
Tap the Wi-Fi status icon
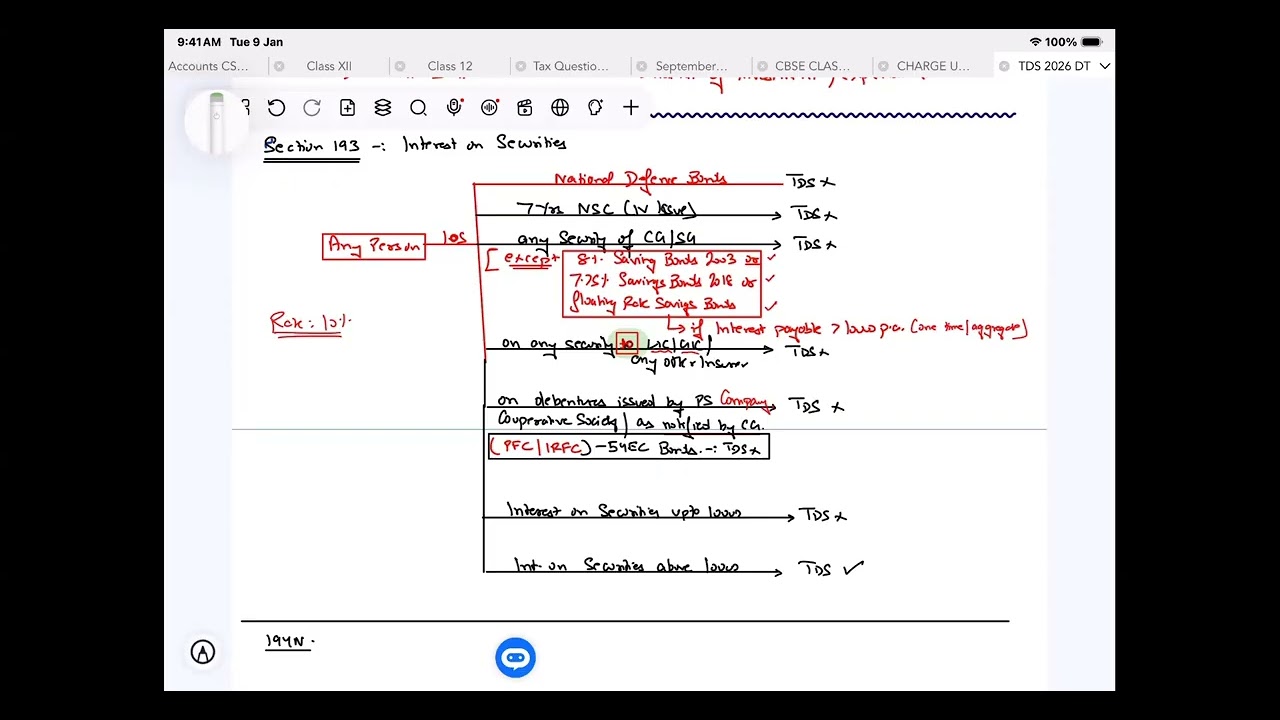[1035, 42]
